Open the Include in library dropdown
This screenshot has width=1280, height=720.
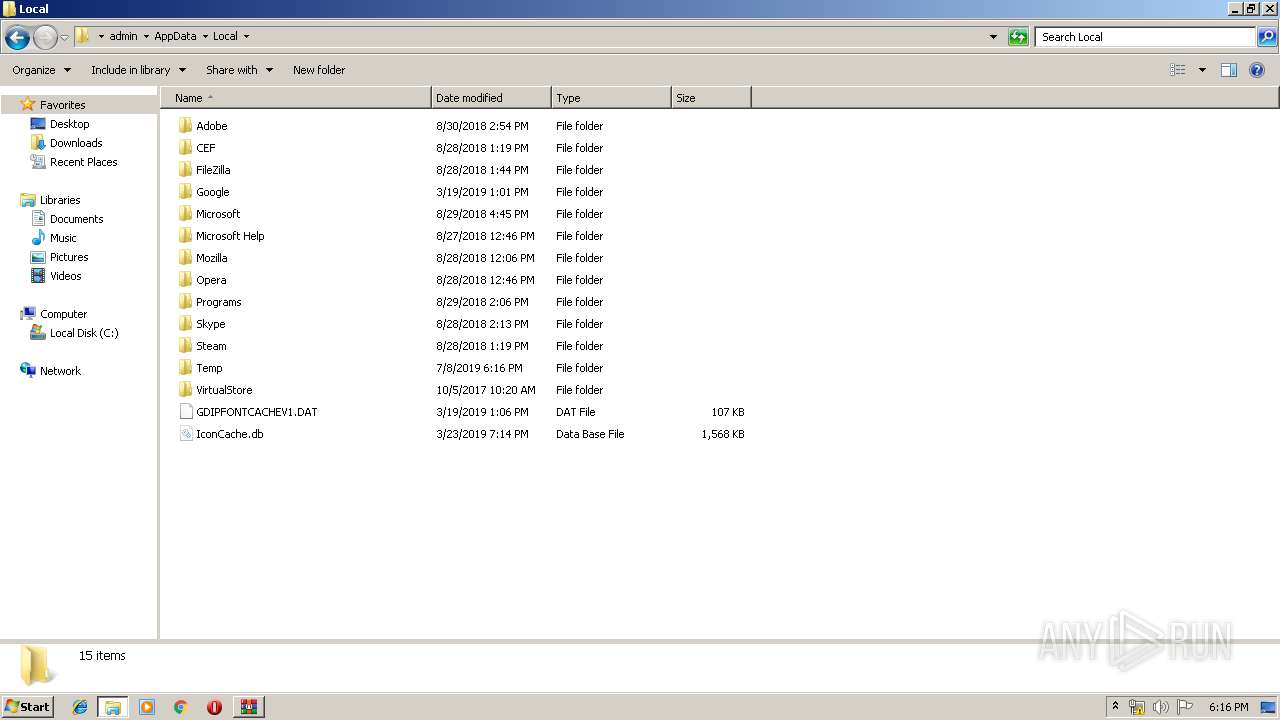[x=139, y=70]
